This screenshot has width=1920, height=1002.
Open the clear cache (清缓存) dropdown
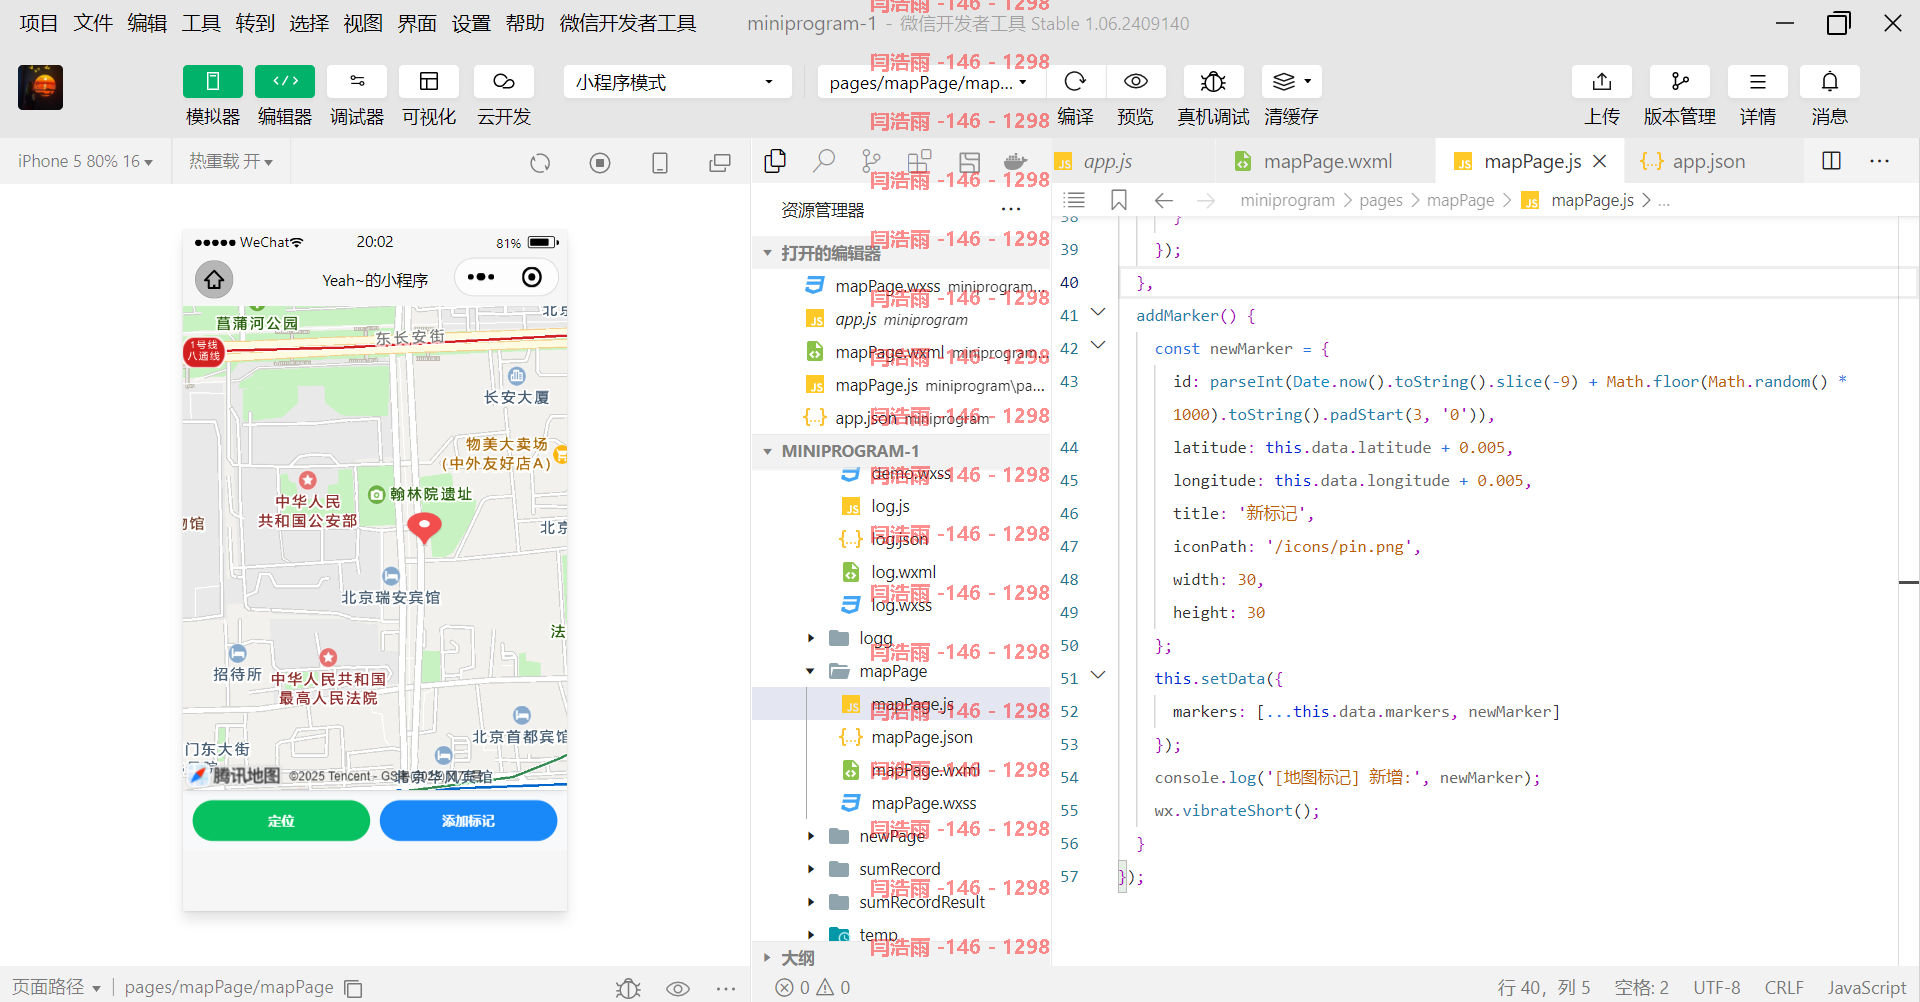pos(1291,82)
